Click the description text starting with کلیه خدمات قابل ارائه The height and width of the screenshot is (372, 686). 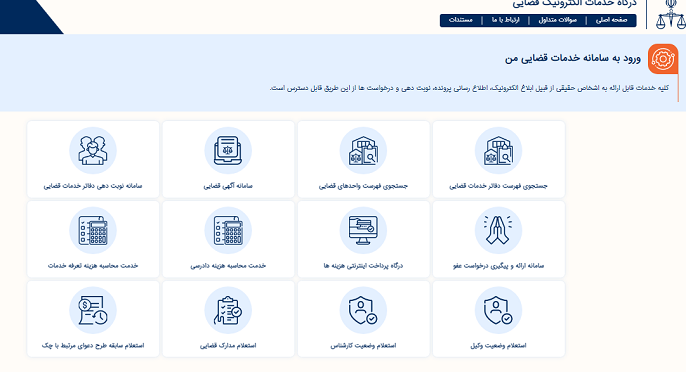pyautogui.click(x=469, y=88)
